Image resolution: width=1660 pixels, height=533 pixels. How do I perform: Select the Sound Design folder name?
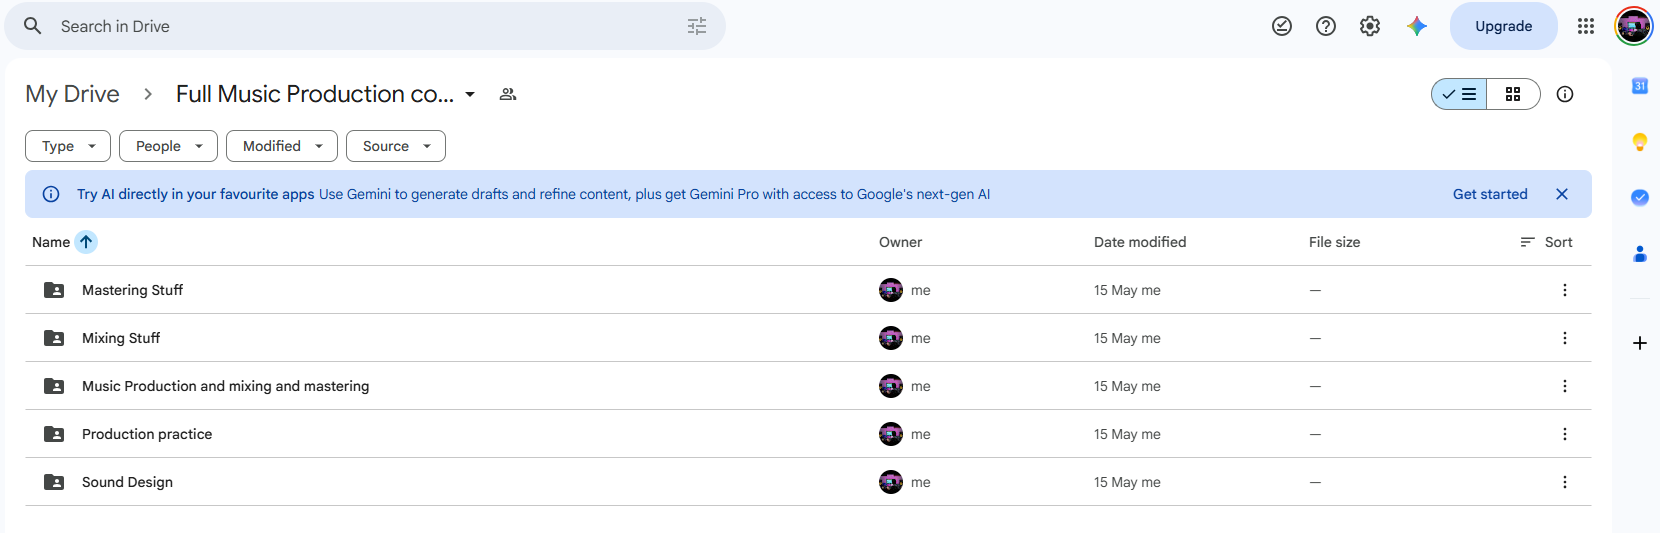127,482
